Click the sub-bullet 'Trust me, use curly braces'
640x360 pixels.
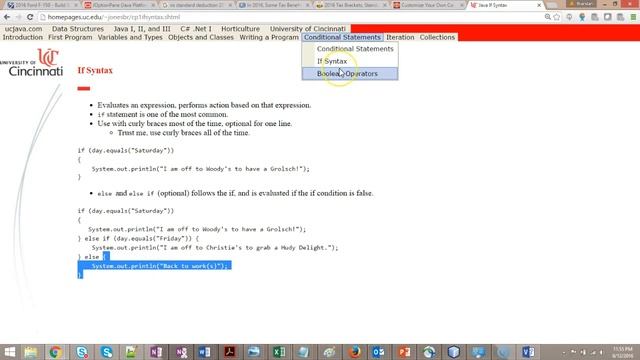pos(183,133)
